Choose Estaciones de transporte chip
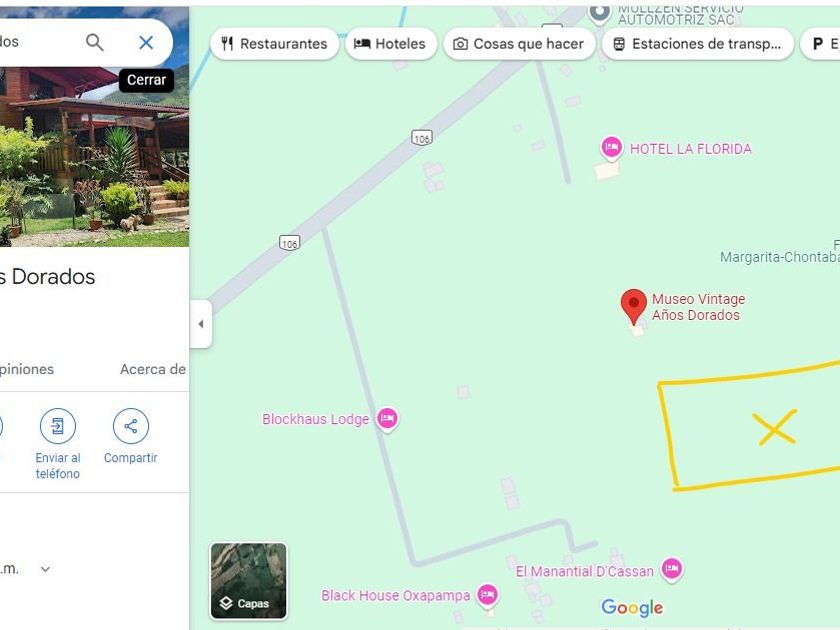 [698, 44]
